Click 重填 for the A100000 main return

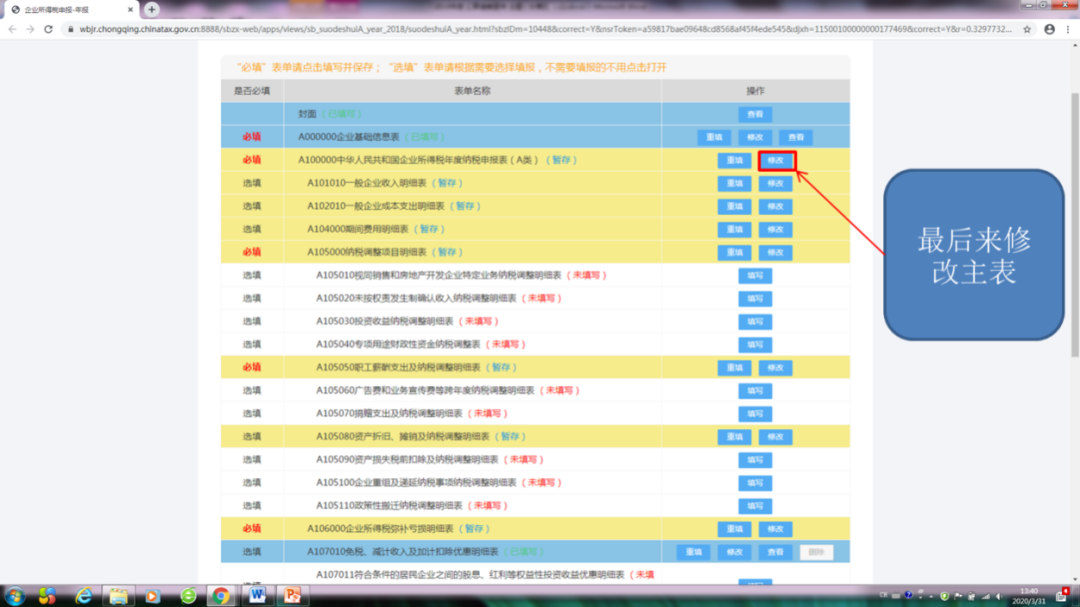coord(734,161)
